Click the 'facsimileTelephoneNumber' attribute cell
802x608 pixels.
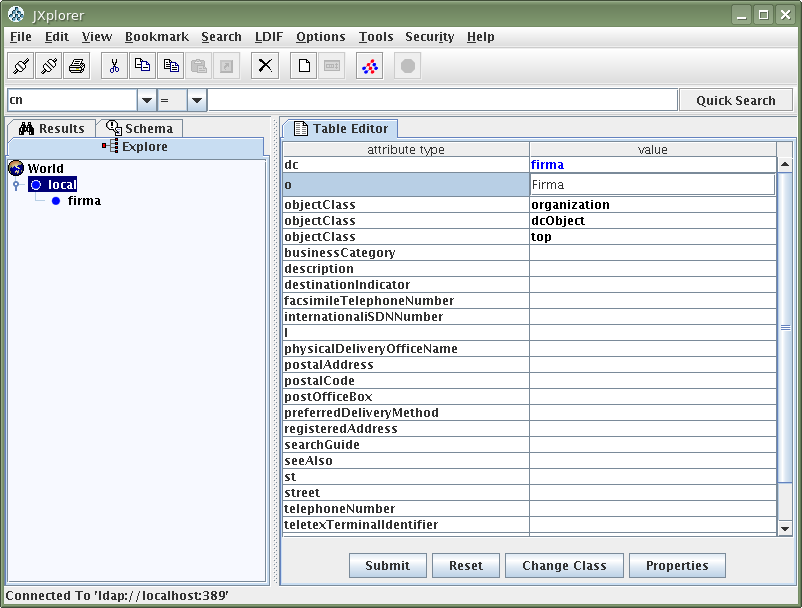(x=406, y=301)
